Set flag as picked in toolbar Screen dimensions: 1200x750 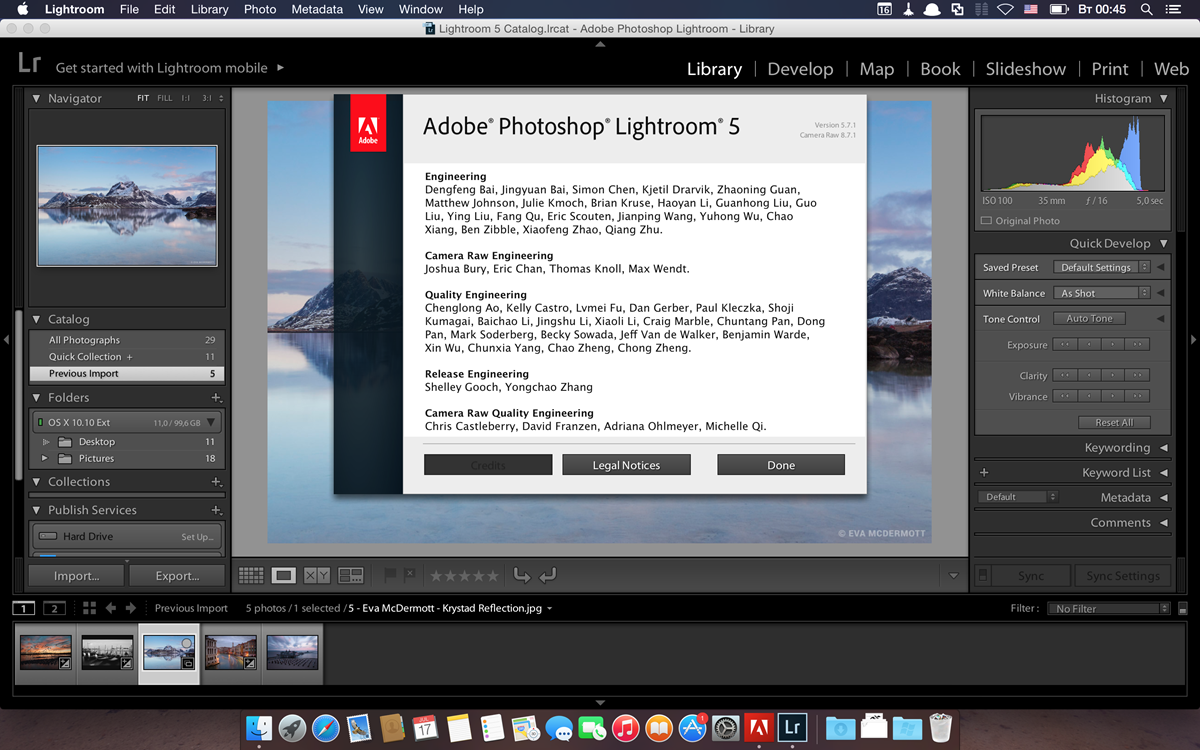click(x=391, y=575)
